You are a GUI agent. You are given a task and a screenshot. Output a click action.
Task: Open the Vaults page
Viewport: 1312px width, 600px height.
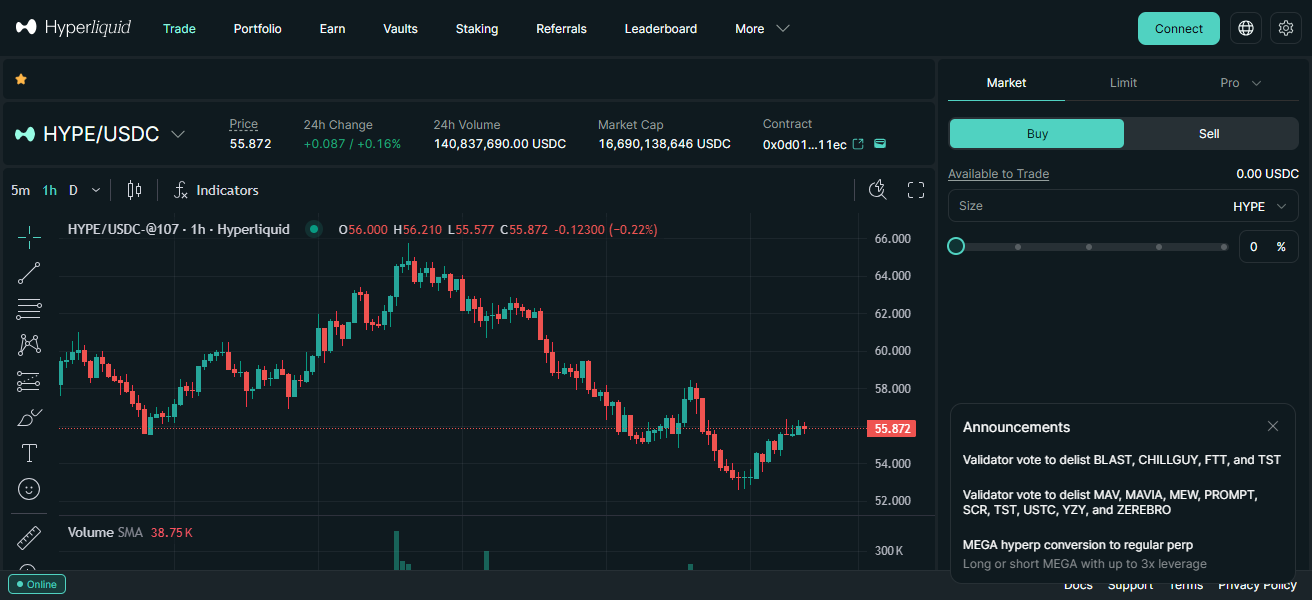[400, 29]
